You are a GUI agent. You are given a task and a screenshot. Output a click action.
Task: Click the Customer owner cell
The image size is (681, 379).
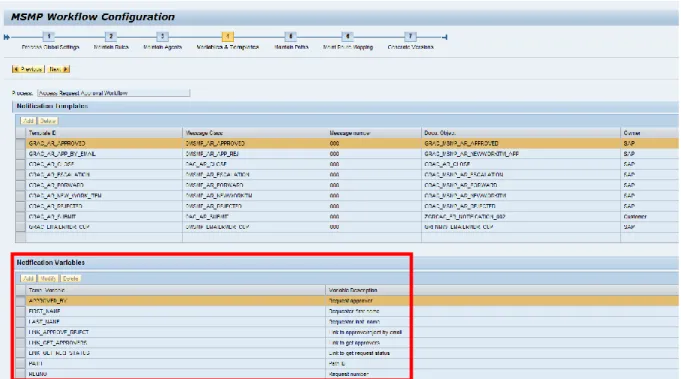650,216
